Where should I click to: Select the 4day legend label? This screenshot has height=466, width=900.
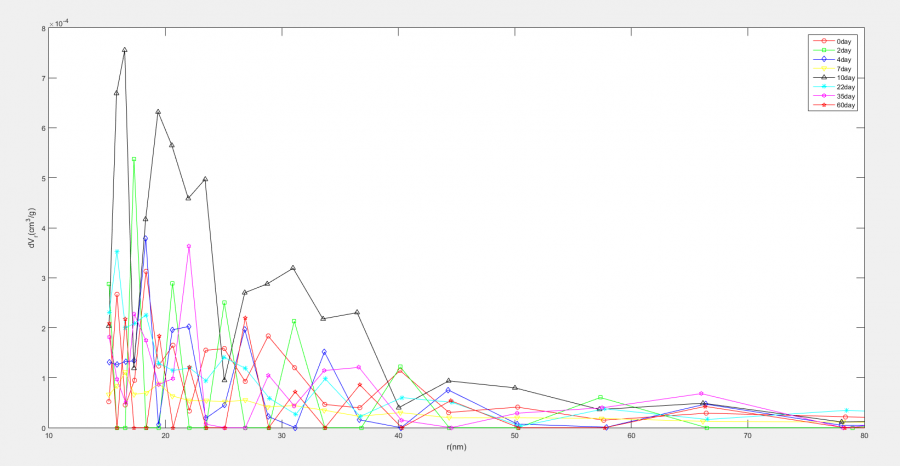click(843, 60)
